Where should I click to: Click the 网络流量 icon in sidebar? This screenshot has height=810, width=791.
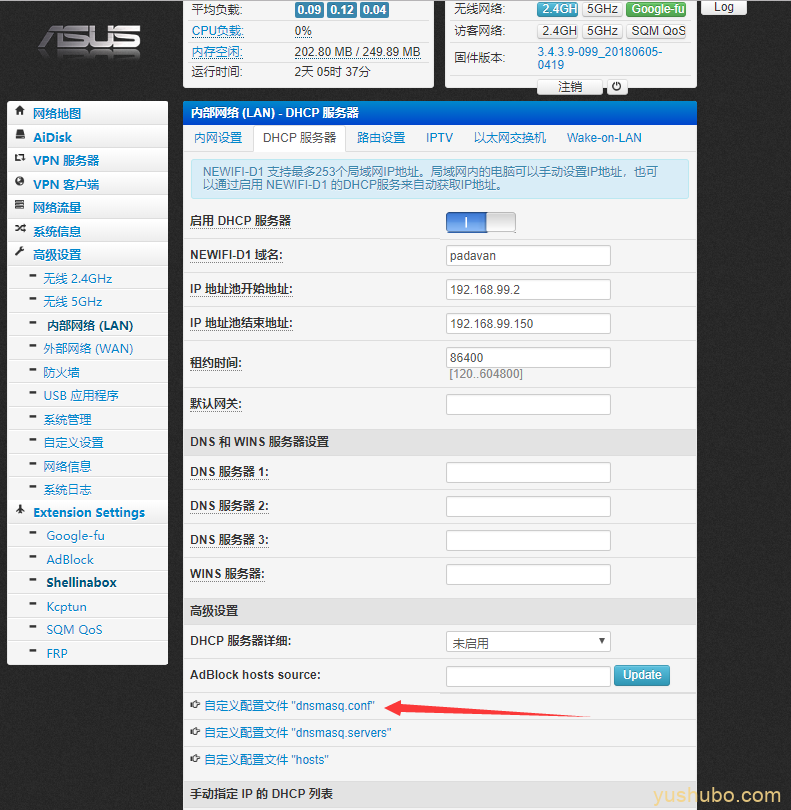20,206
